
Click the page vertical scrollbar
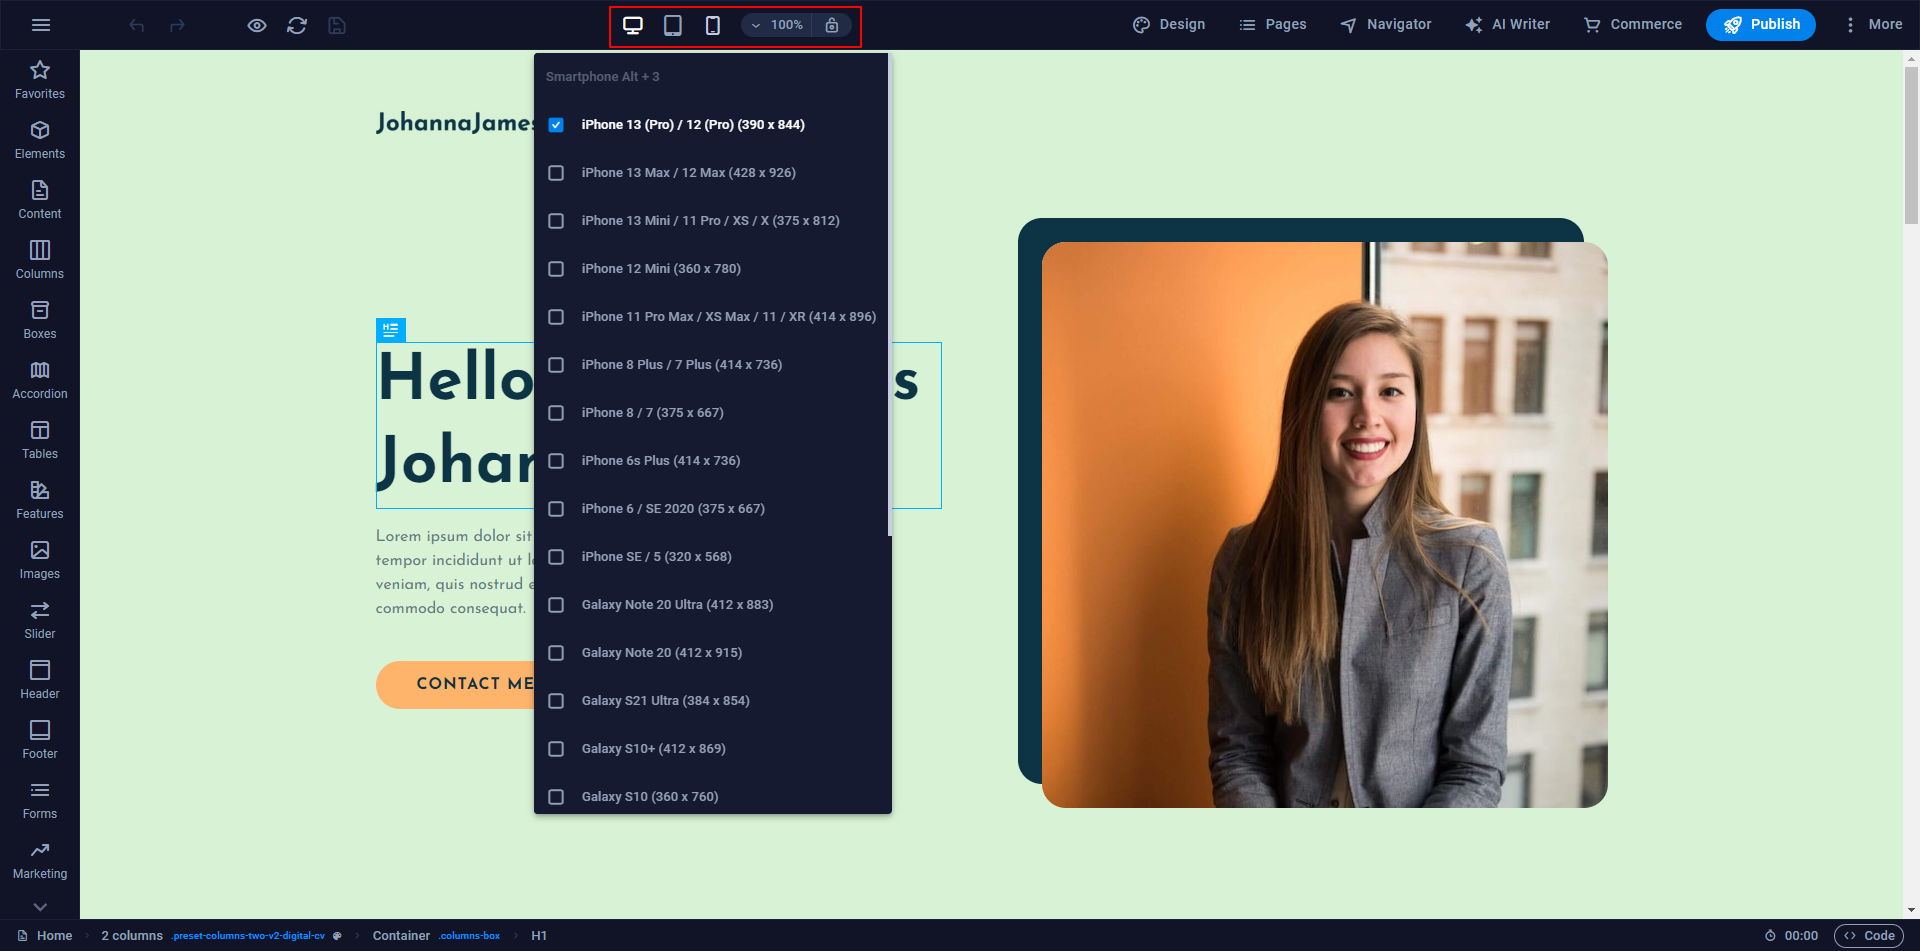point(1912,145)
